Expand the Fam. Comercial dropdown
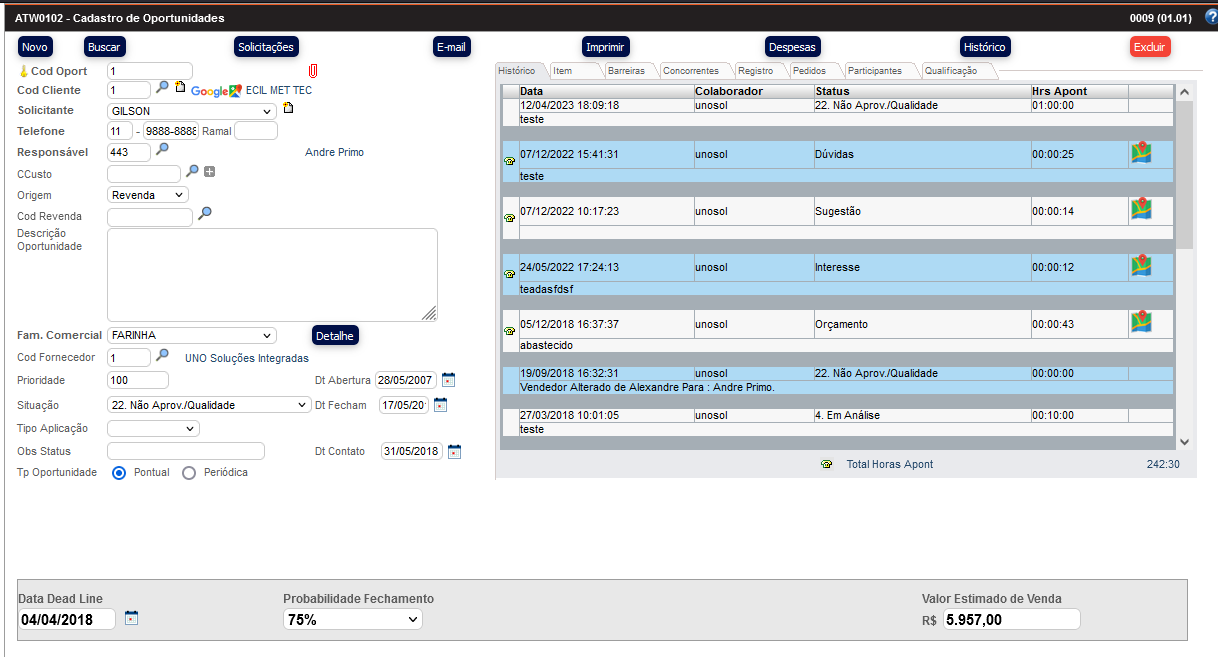The image size is (1218, 657). coord(191,335)
